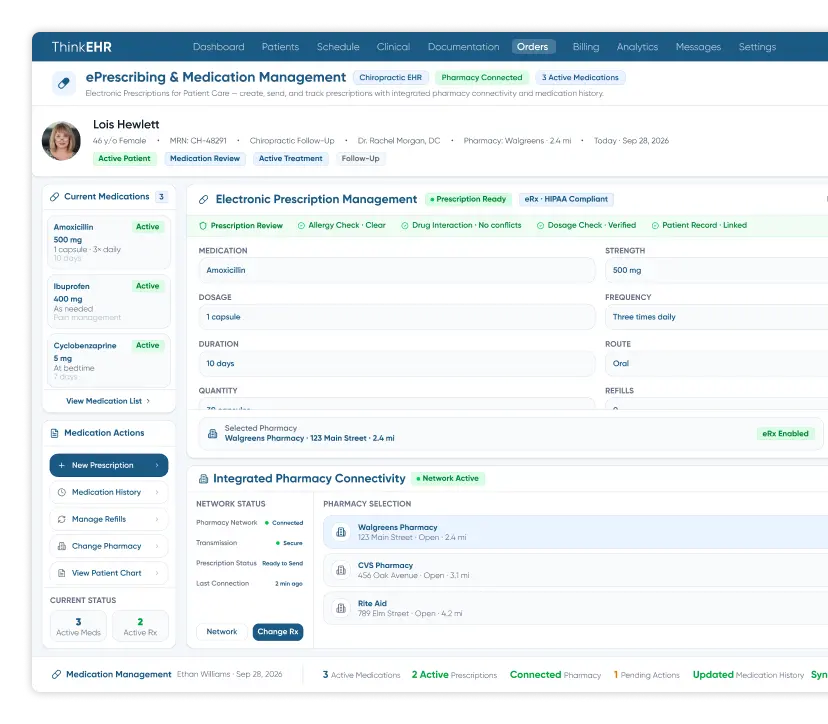The height and width of the screenshot is (724, 828).
Task: Click the Patient Record checkmark icon
Action: (x=655, y=225)
